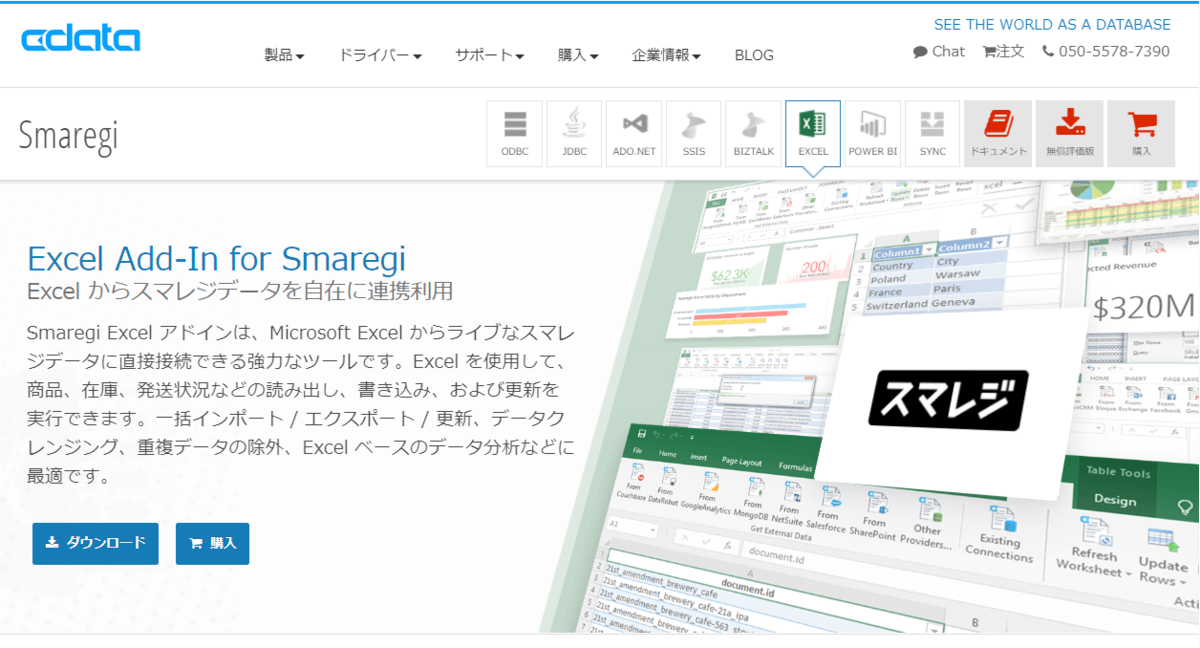Open the 注文 cart link
This screenshot has height=648, width=1200.
(1004, 51)
